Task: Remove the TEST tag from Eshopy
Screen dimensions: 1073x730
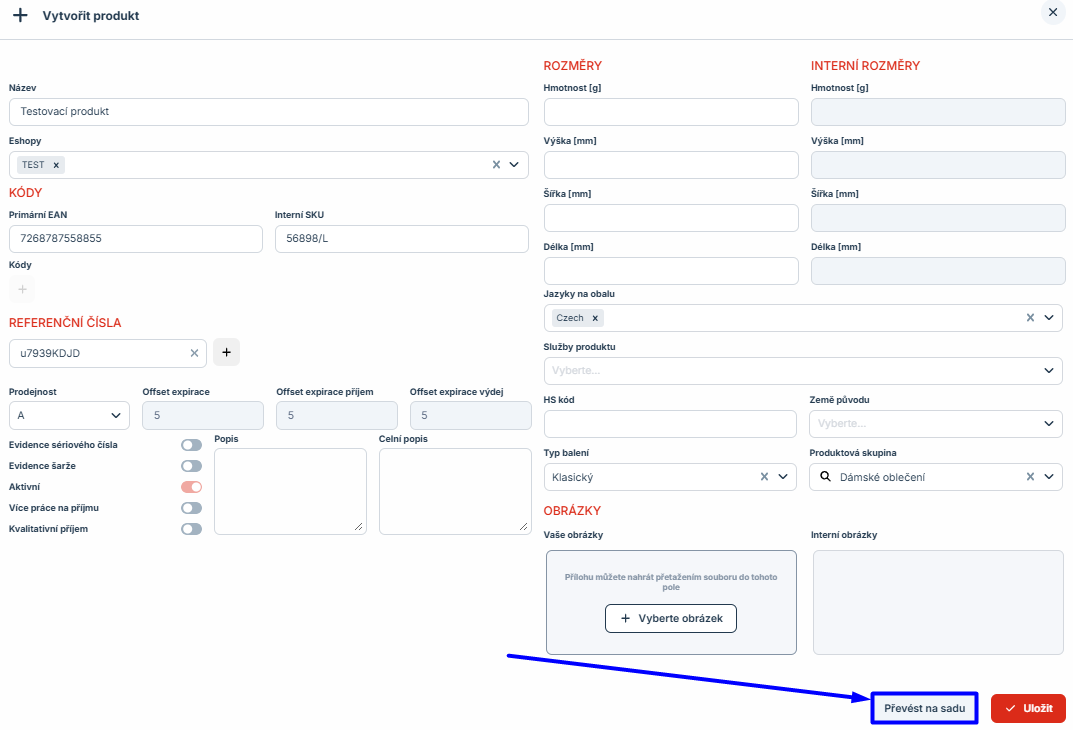Action: point(56,165)
